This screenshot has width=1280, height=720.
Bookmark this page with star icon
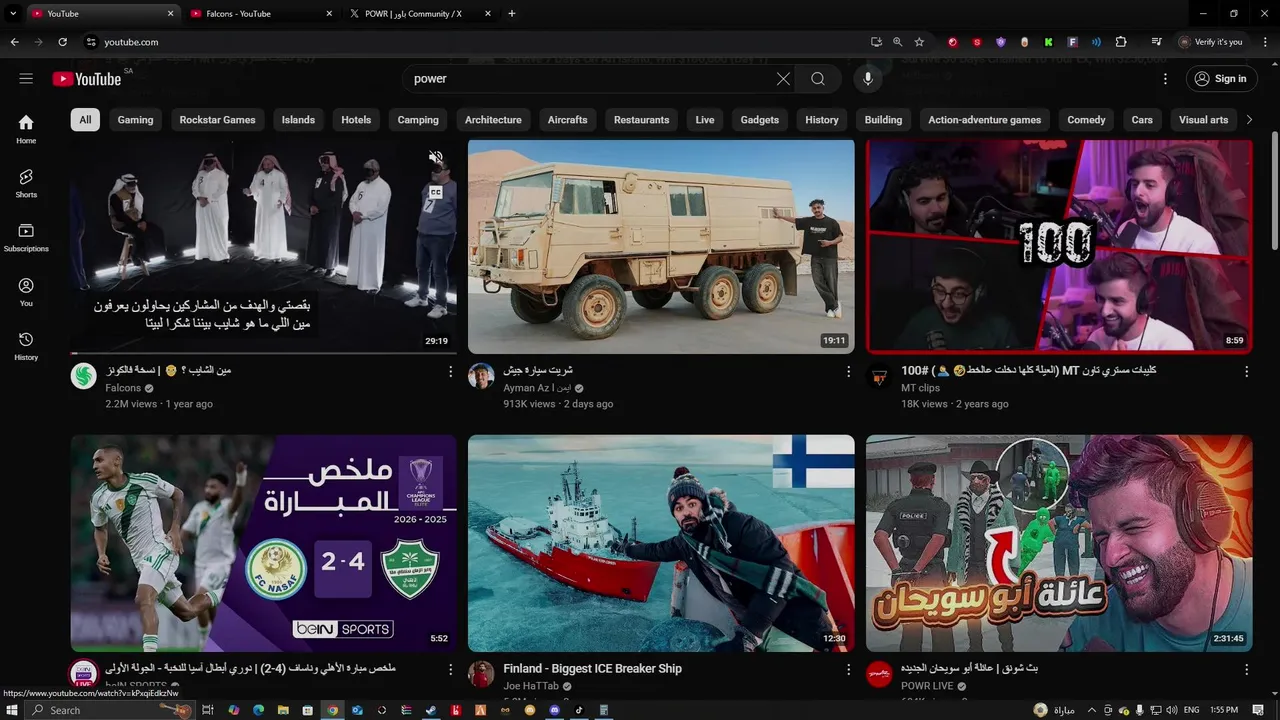point(919,42)
